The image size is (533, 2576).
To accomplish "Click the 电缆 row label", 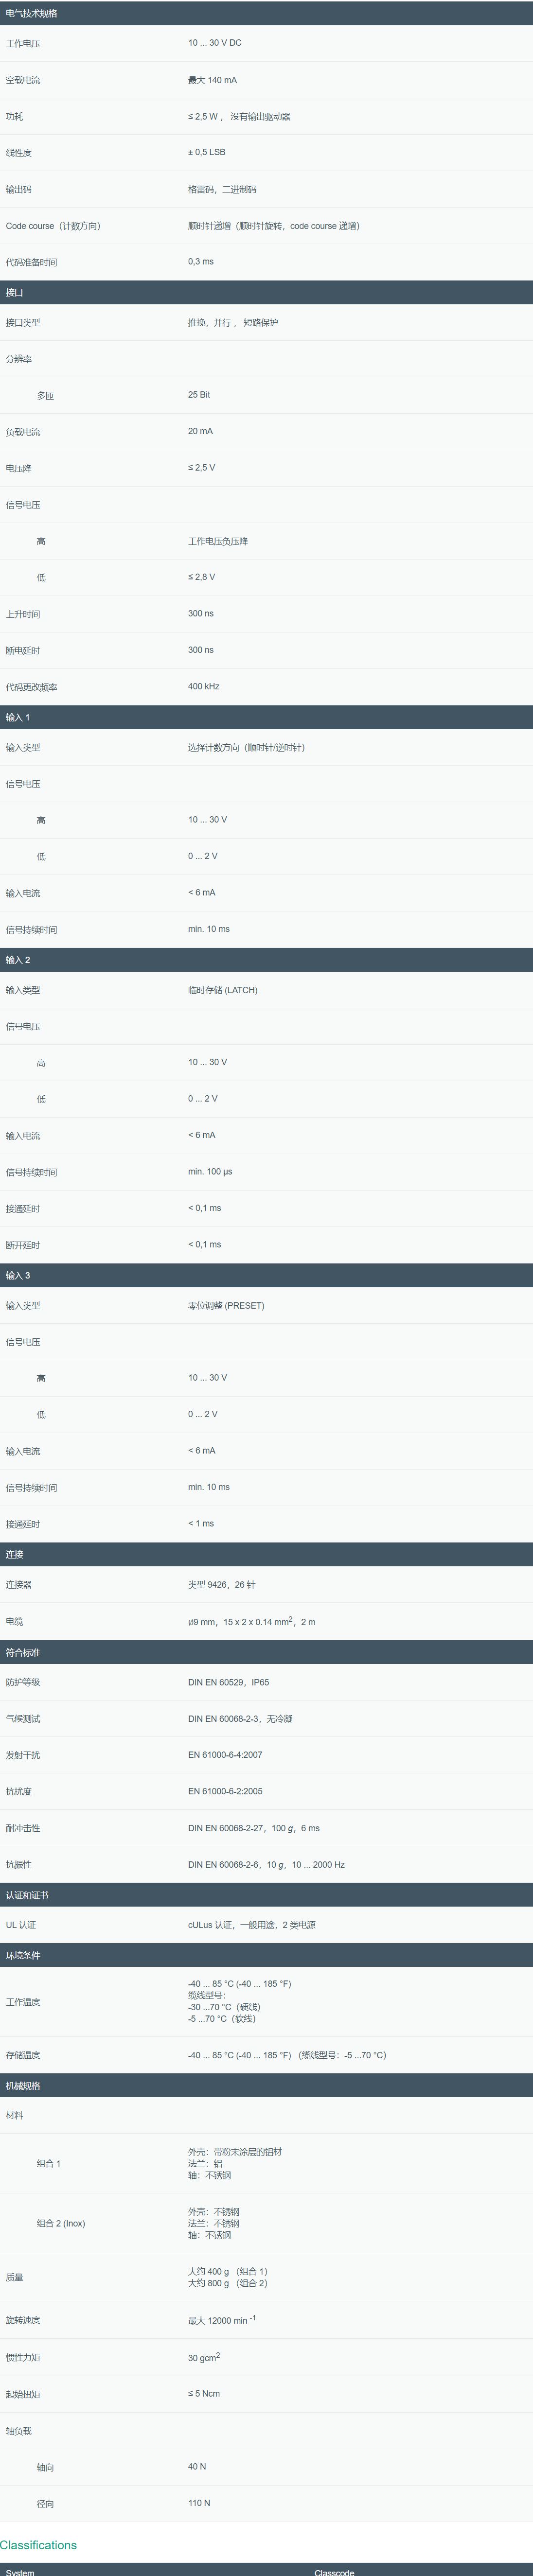I will point(14,1622).
